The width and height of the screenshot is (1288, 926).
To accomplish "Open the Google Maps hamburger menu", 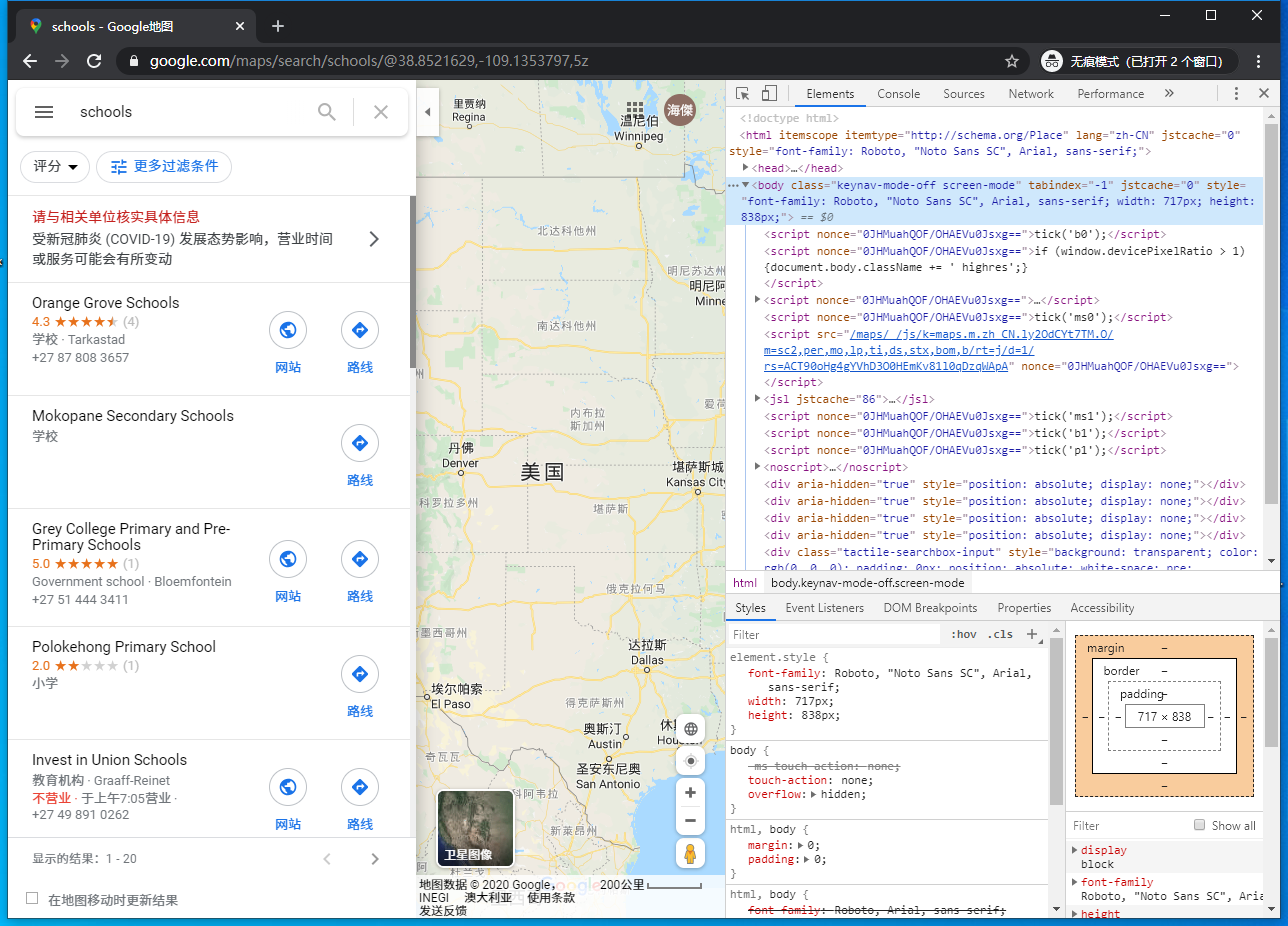I will pyautogui.click(x=44, y=112).
